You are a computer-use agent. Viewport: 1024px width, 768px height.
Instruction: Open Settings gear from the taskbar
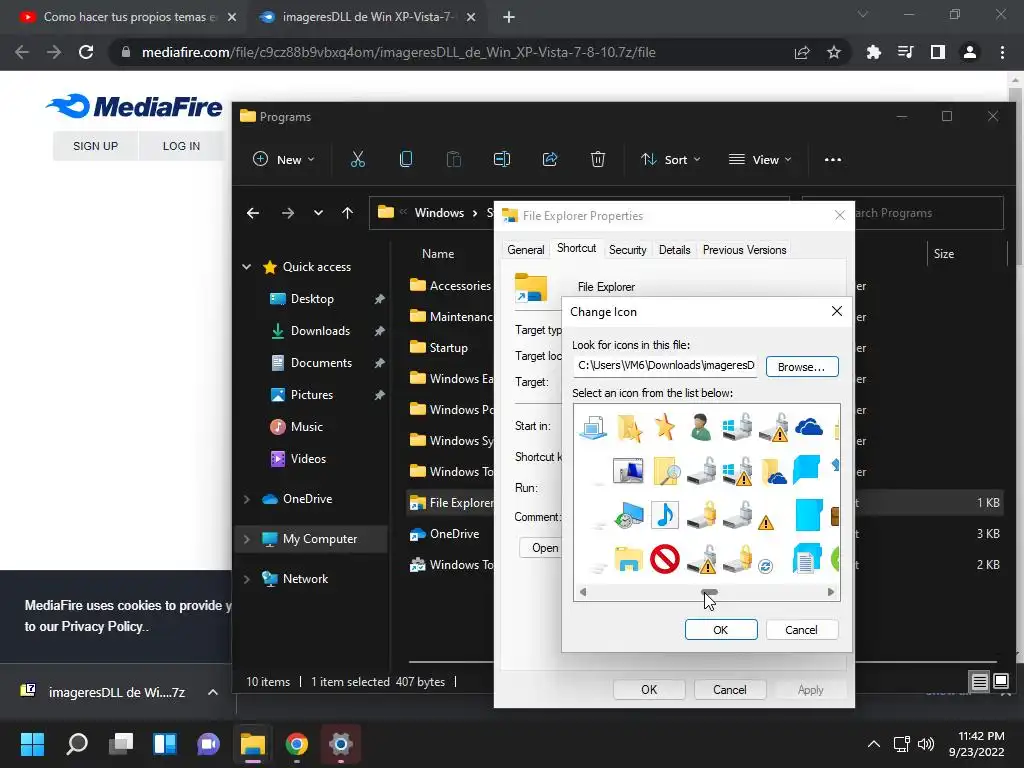340,744
